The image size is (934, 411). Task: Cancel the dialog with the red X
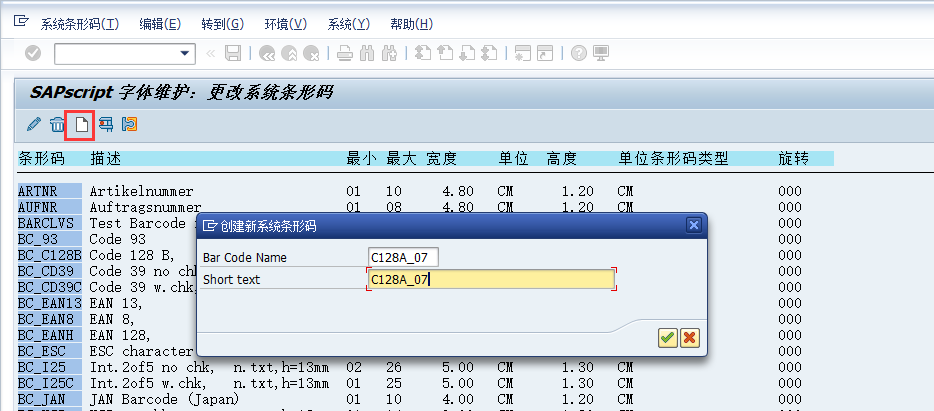point(690,338)
